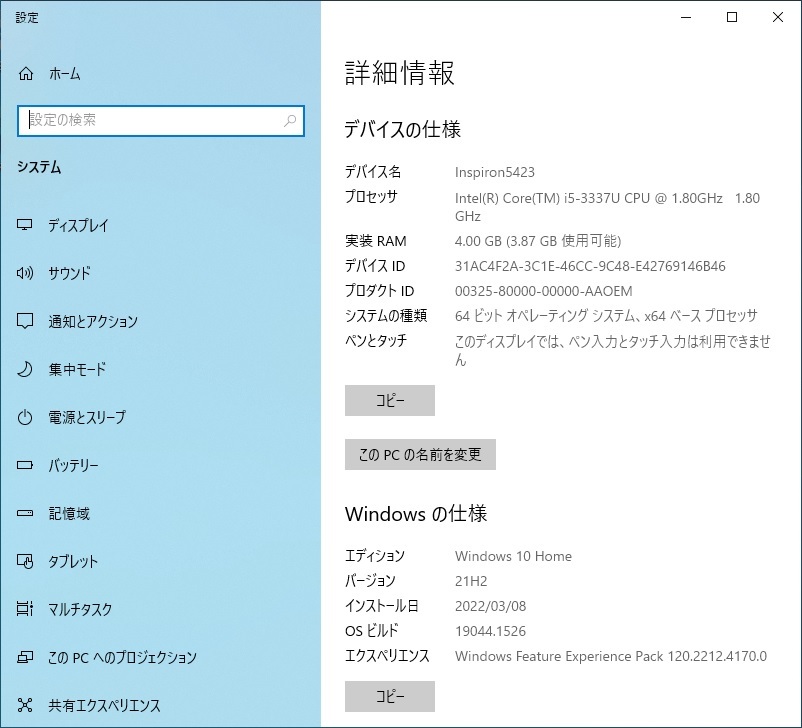802x728 pixels.
Task: Select RAM value 4.00 GB
Action: coord(538,241)
